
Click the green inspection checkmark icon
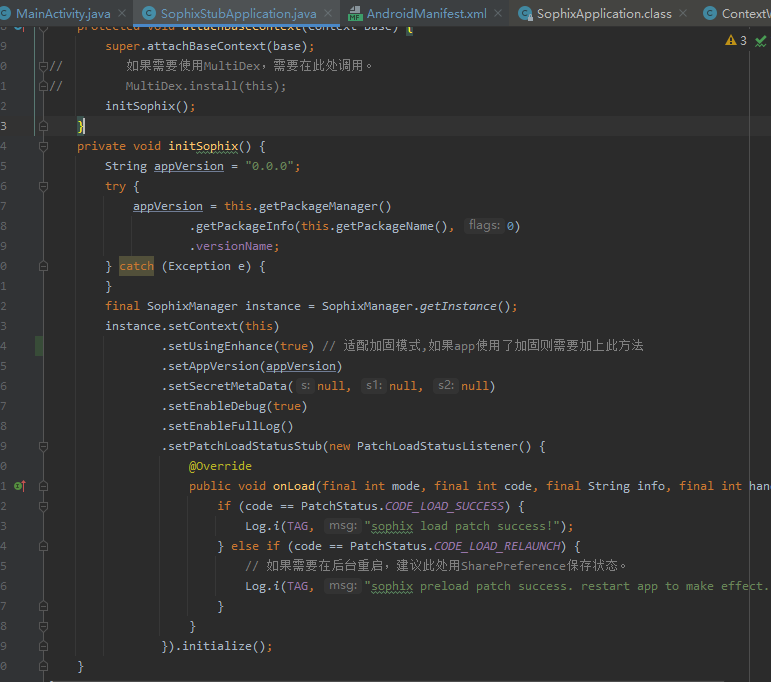pyautogui.click(x=761, y=41)
